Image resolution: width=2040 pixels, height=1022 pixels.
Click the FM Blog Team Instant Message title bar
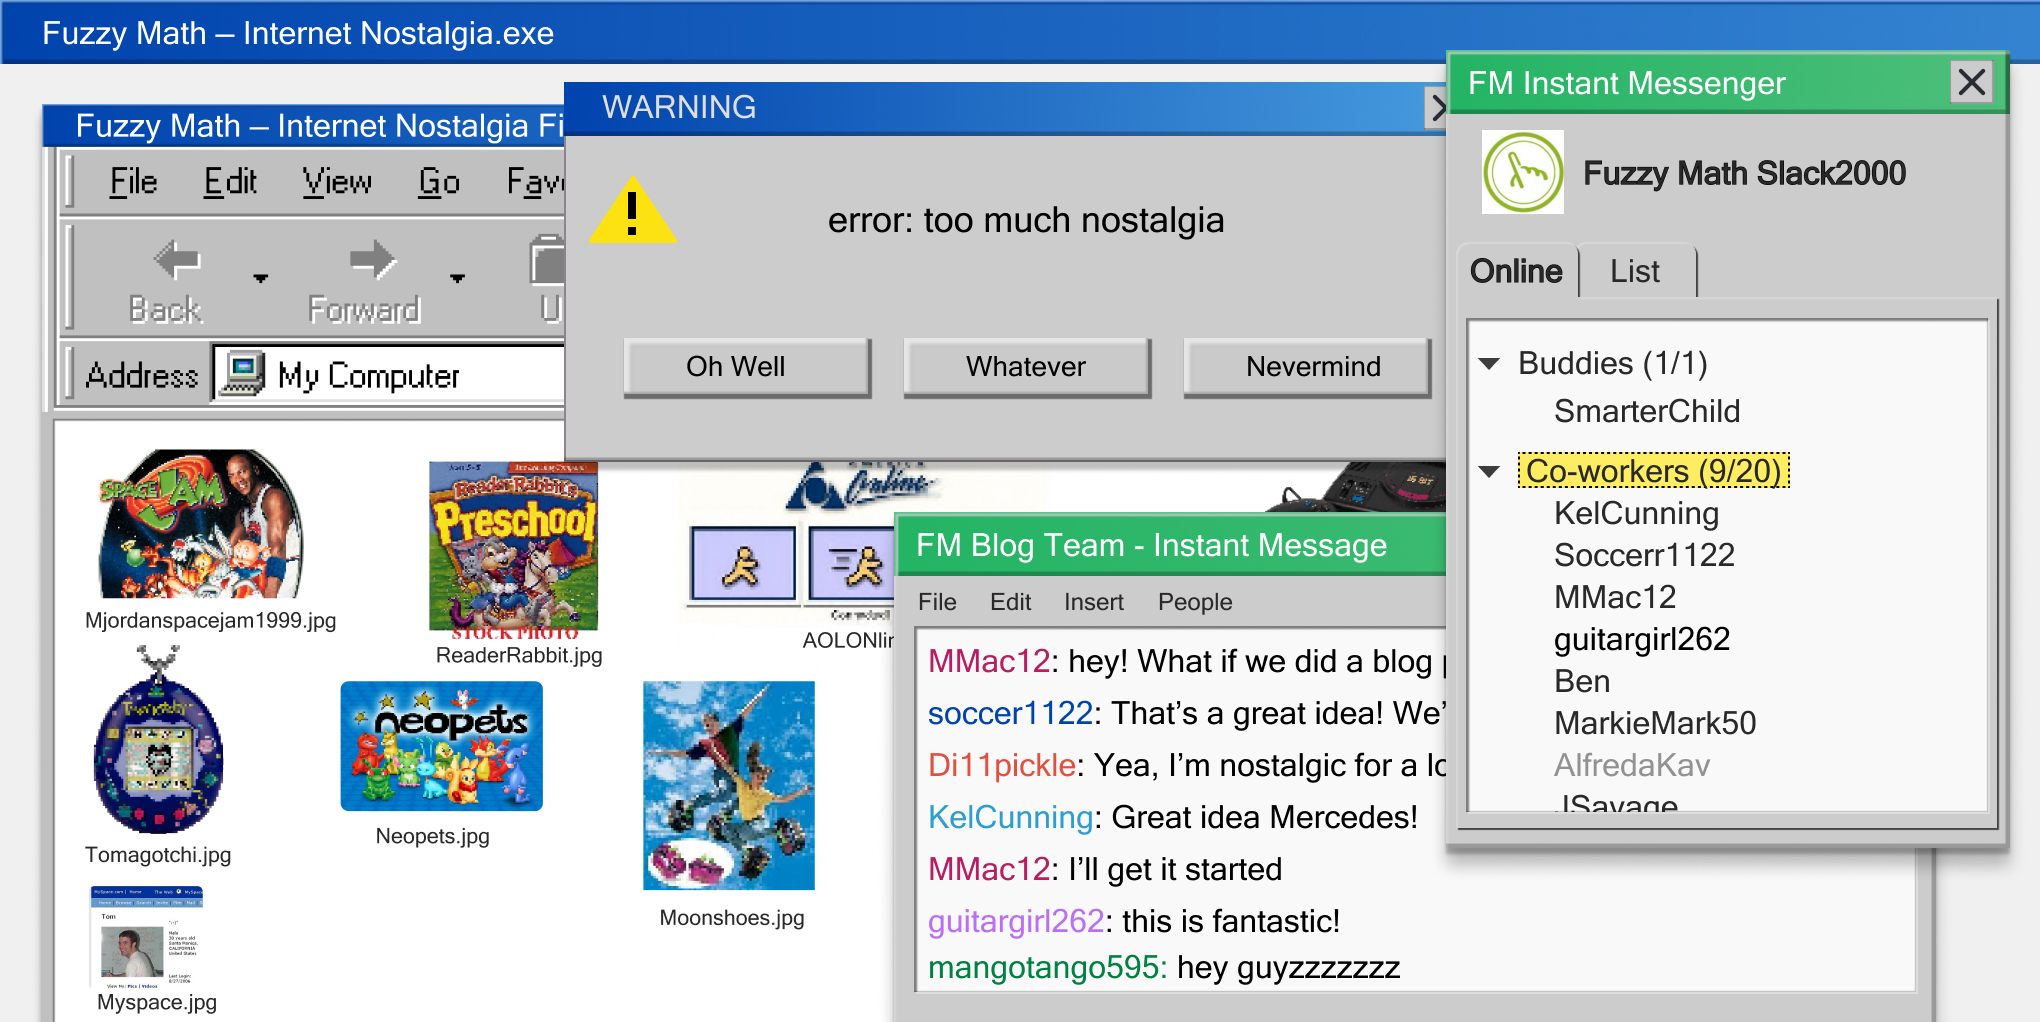click(1170, 545)
